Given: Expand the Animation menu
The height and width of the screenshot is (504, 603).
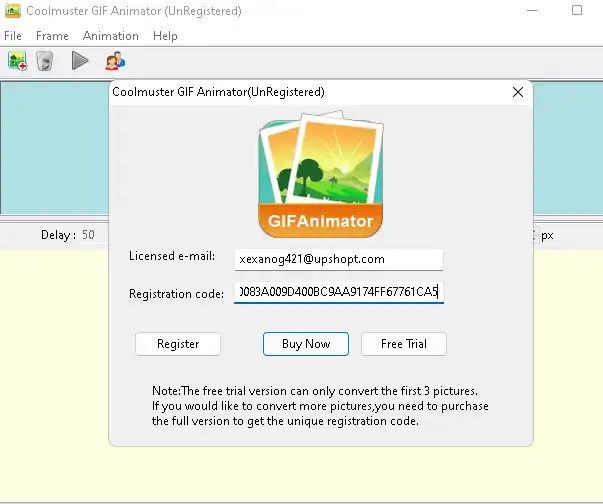Looking at the screenshot, I should [111, 36].
